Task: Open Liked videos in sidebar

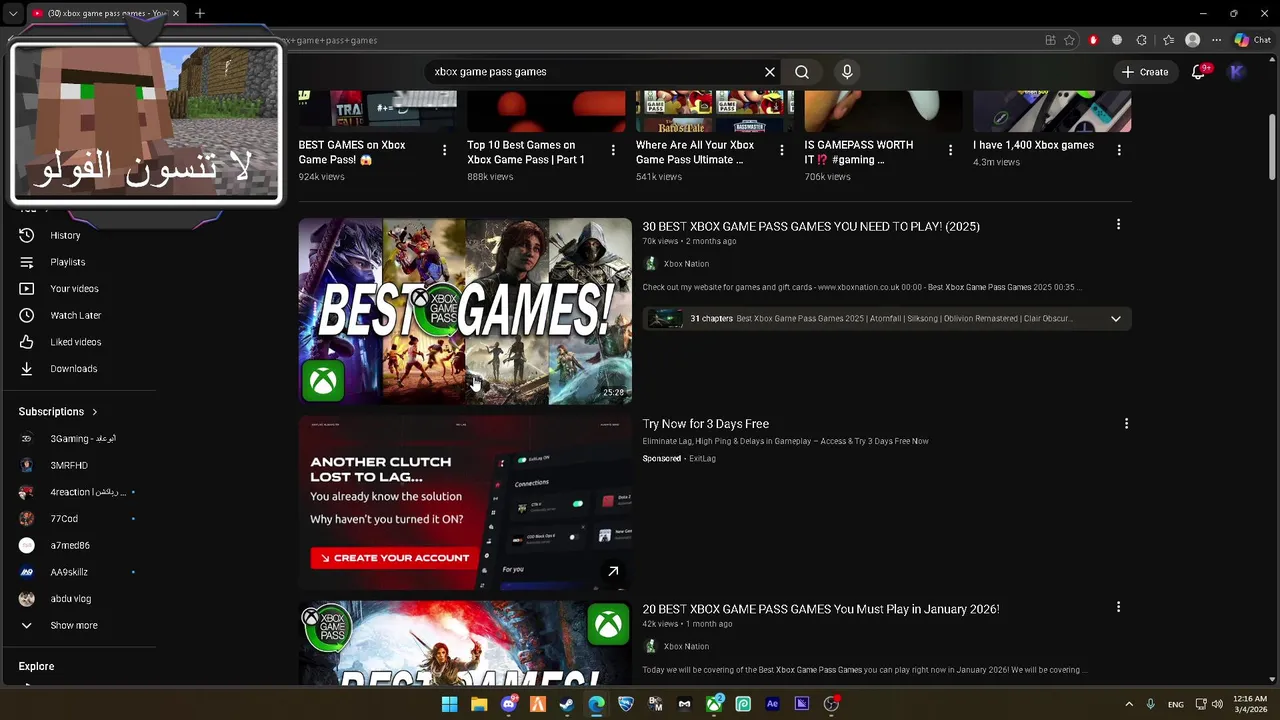Action: tap(78, 342)
